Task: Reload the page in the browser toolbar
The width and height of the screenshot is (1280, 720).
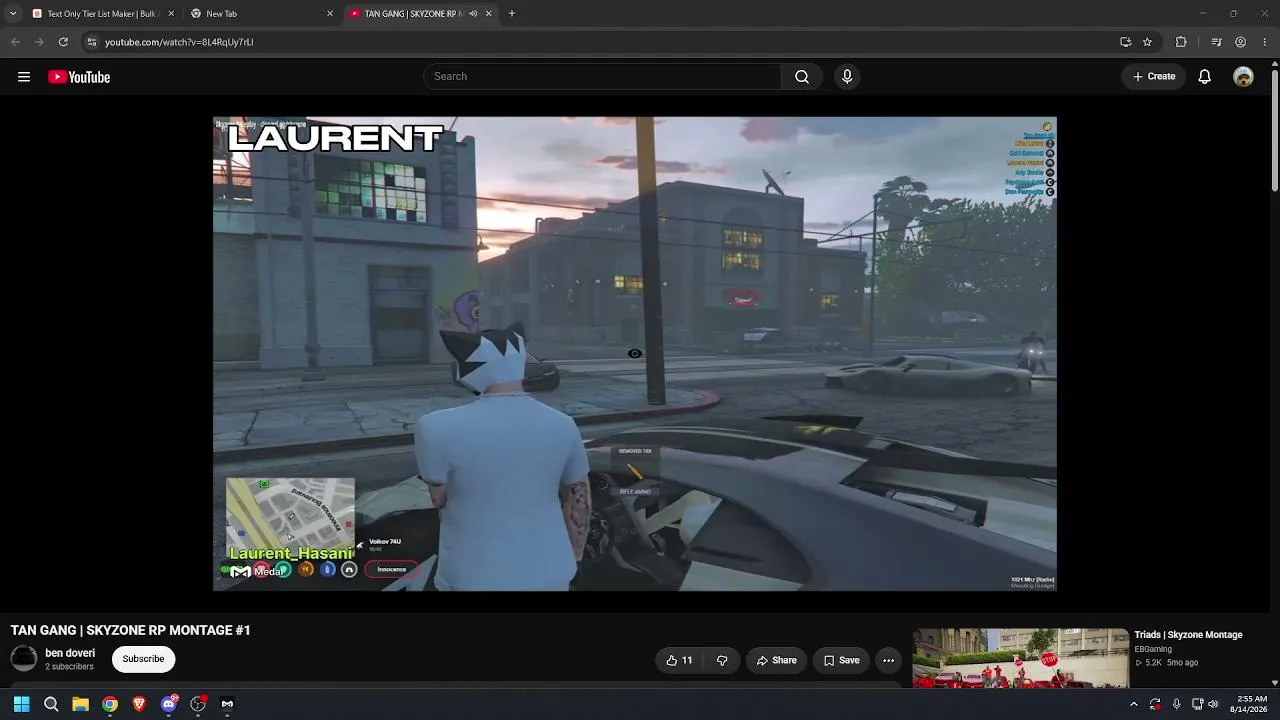Action: coord(63,42)
